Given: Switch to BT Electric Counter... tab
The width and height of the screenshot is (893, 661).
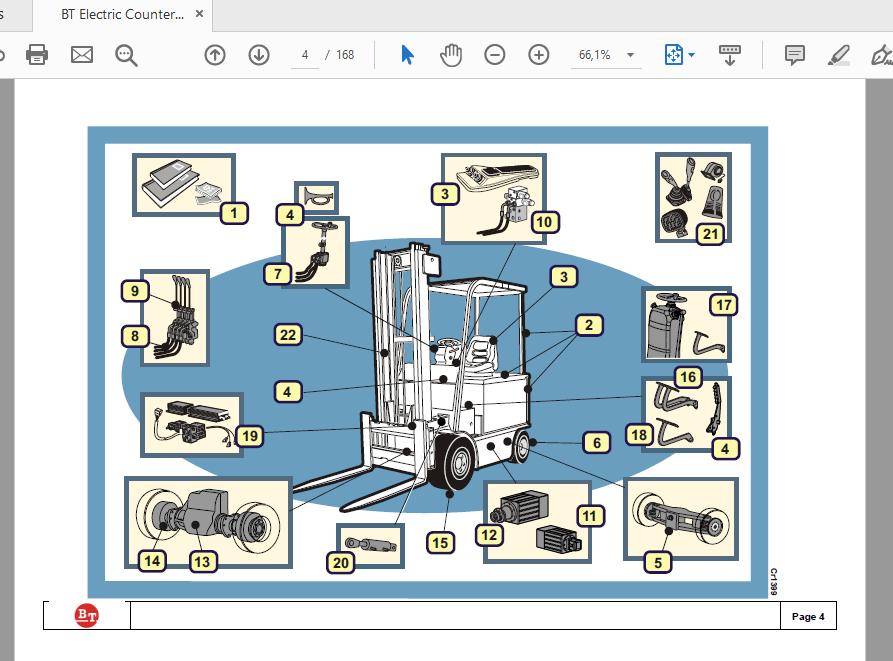Looking at the screenshot, I should pos(122,15).
